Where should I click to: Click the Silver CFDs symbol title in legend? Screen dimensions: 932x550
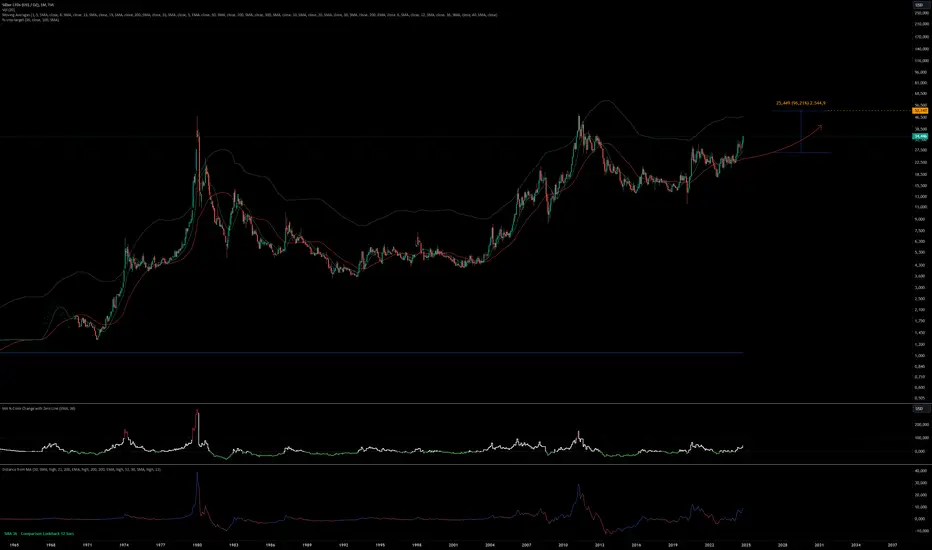click(28, 5)
